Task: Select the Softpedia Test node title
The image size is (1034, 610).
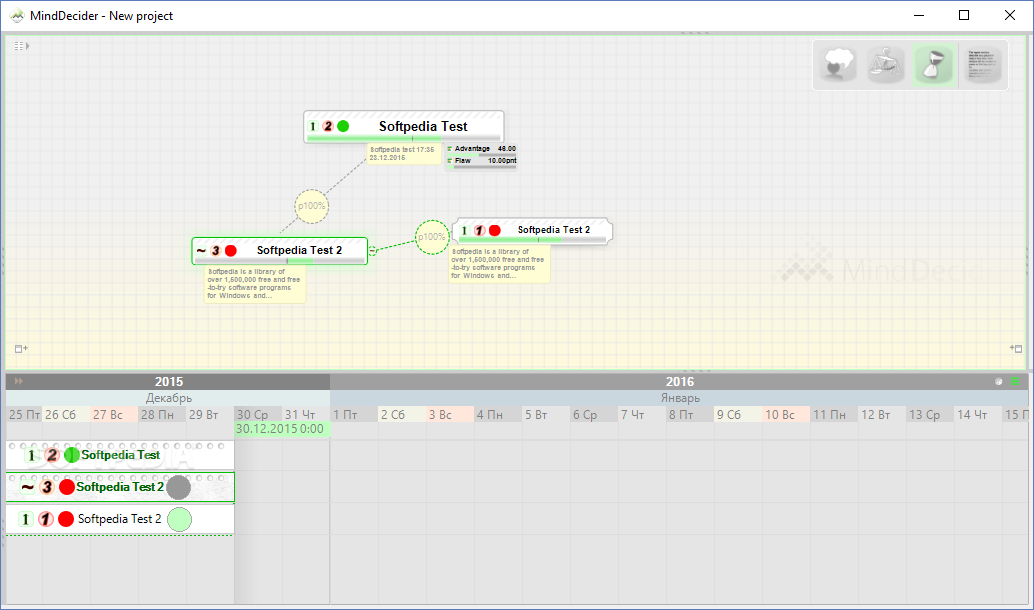Action: 423,126
